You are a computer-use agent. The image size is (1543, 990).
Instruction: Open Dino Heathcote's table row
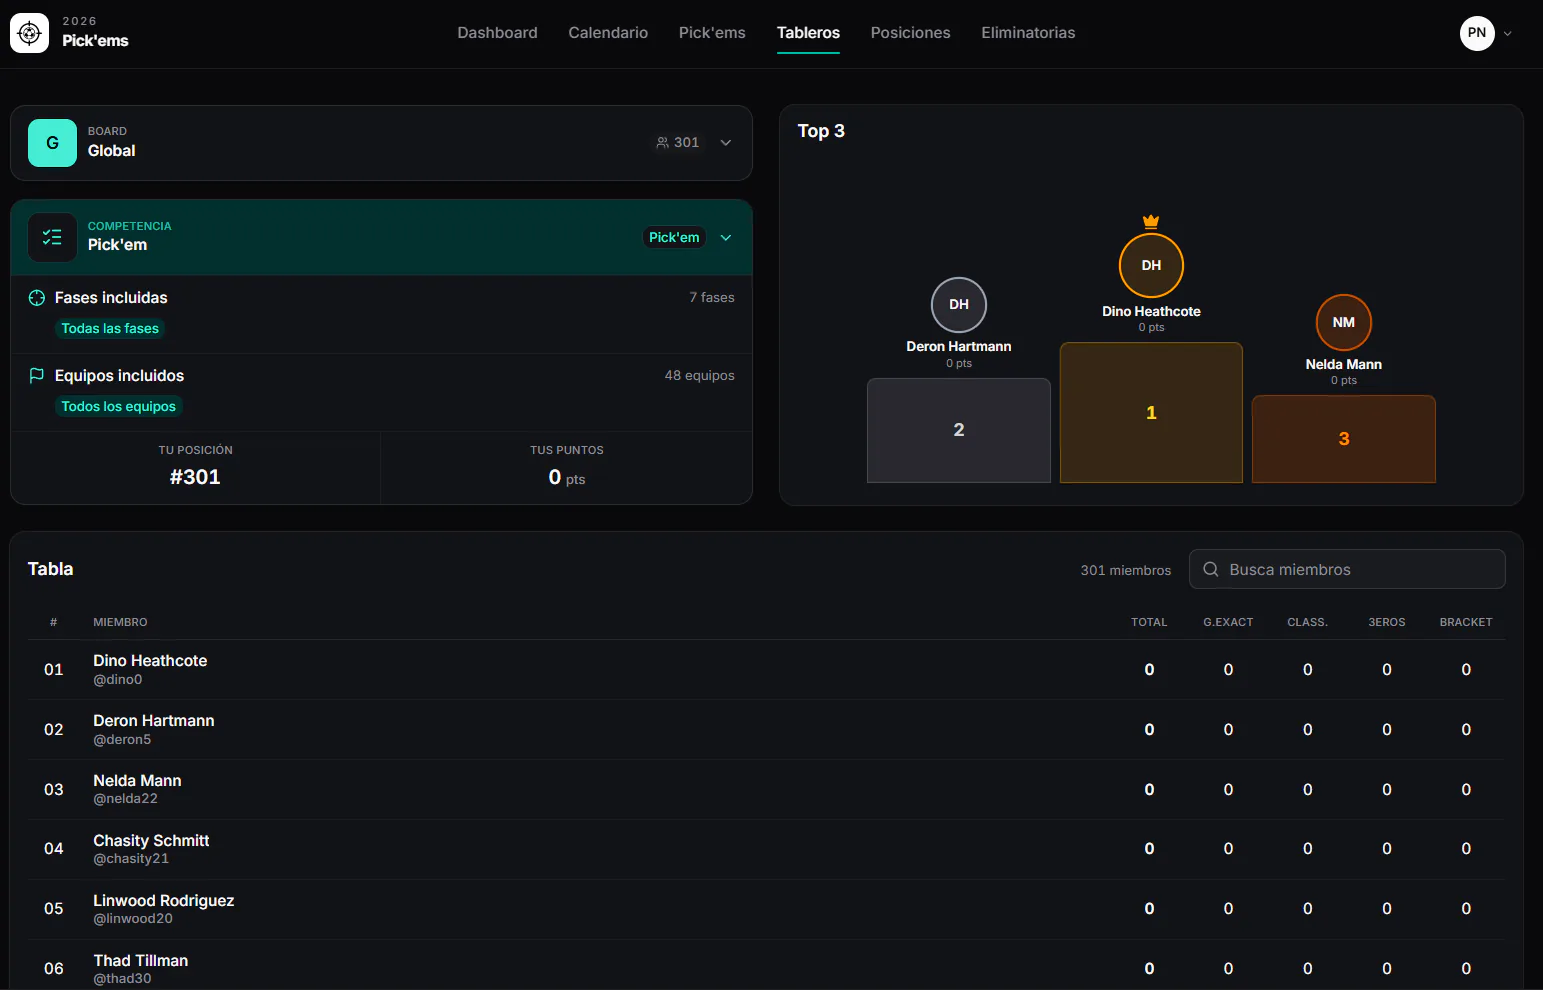tap(766, 670)
